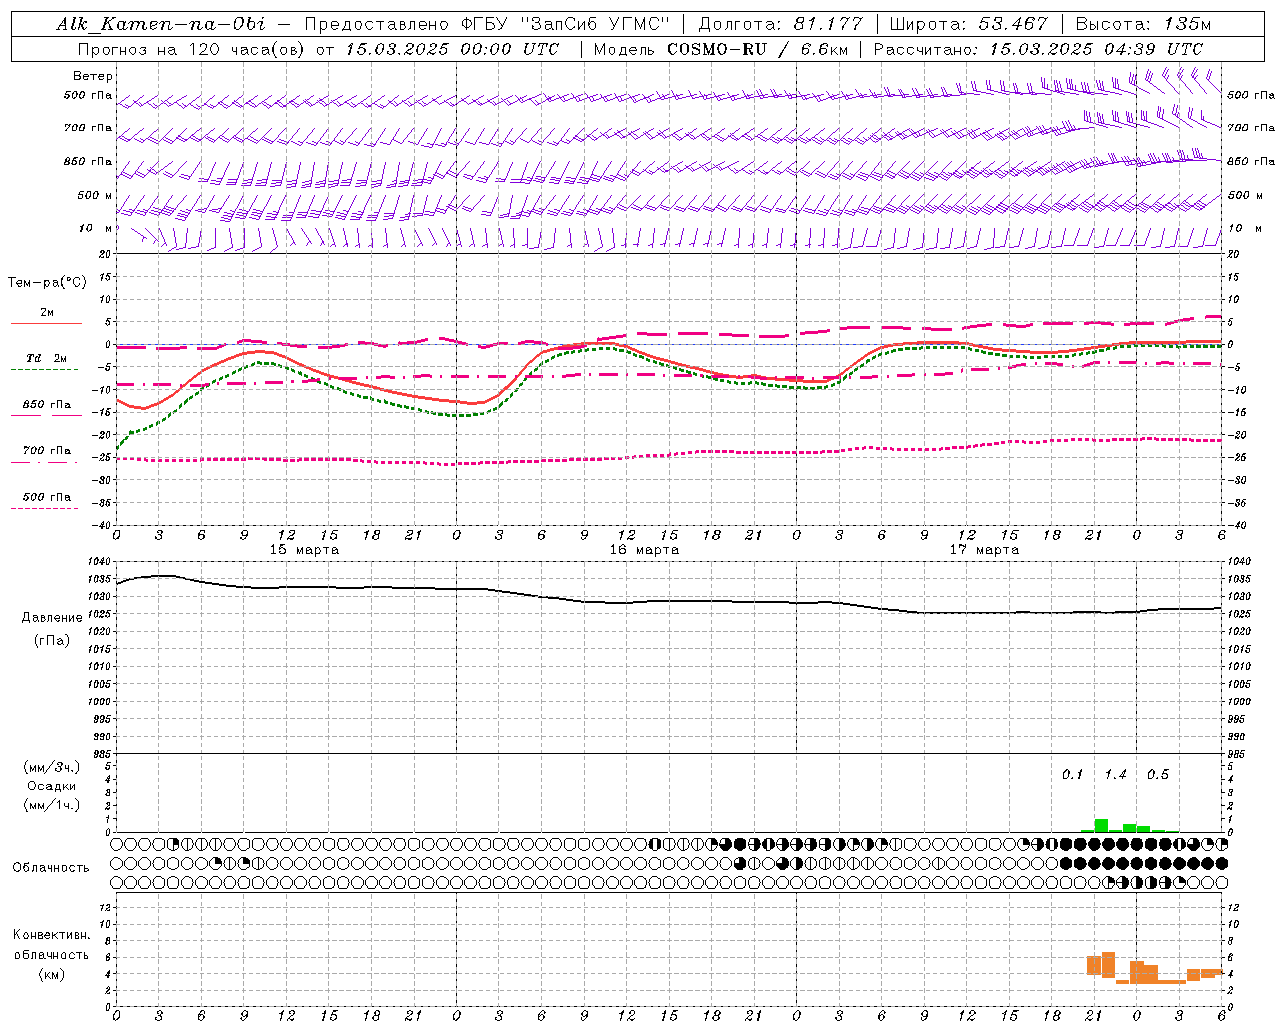
Task: Click the 15 марта date label
Action: (x=304, y=549)
